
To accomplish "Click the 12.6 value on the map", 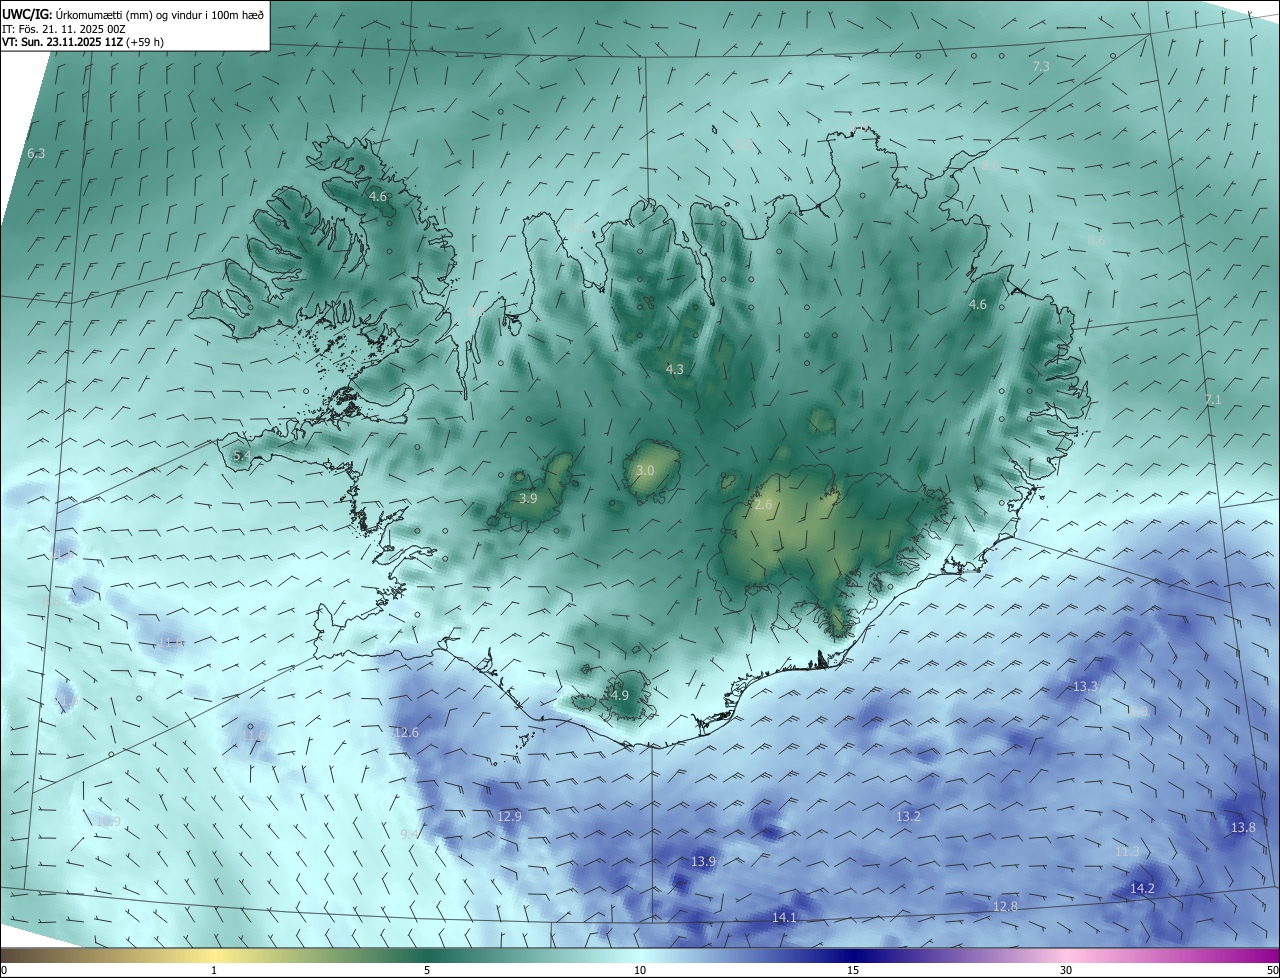I will point(407,733).
